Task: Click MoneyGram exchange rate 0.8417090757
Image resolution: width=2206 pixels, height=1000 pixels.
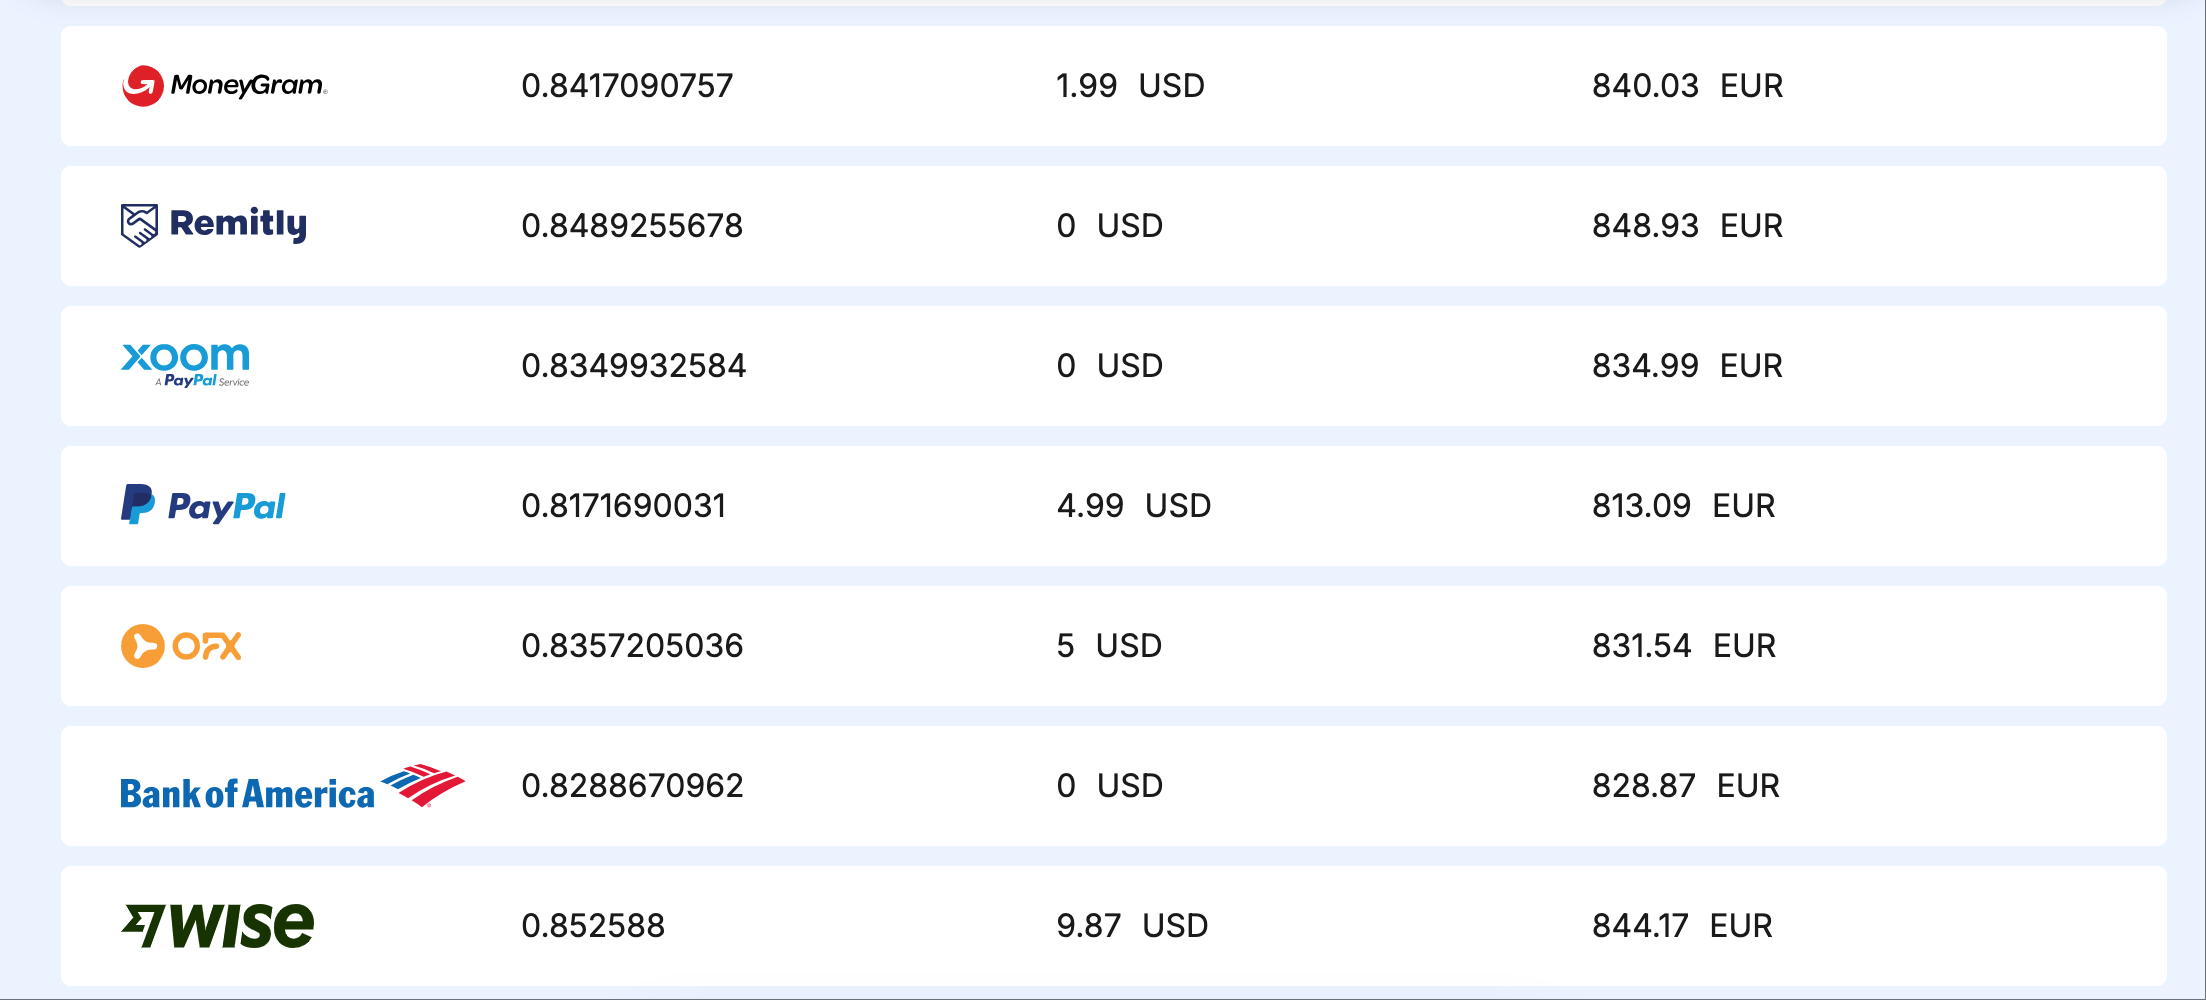Action: (627, 86)
